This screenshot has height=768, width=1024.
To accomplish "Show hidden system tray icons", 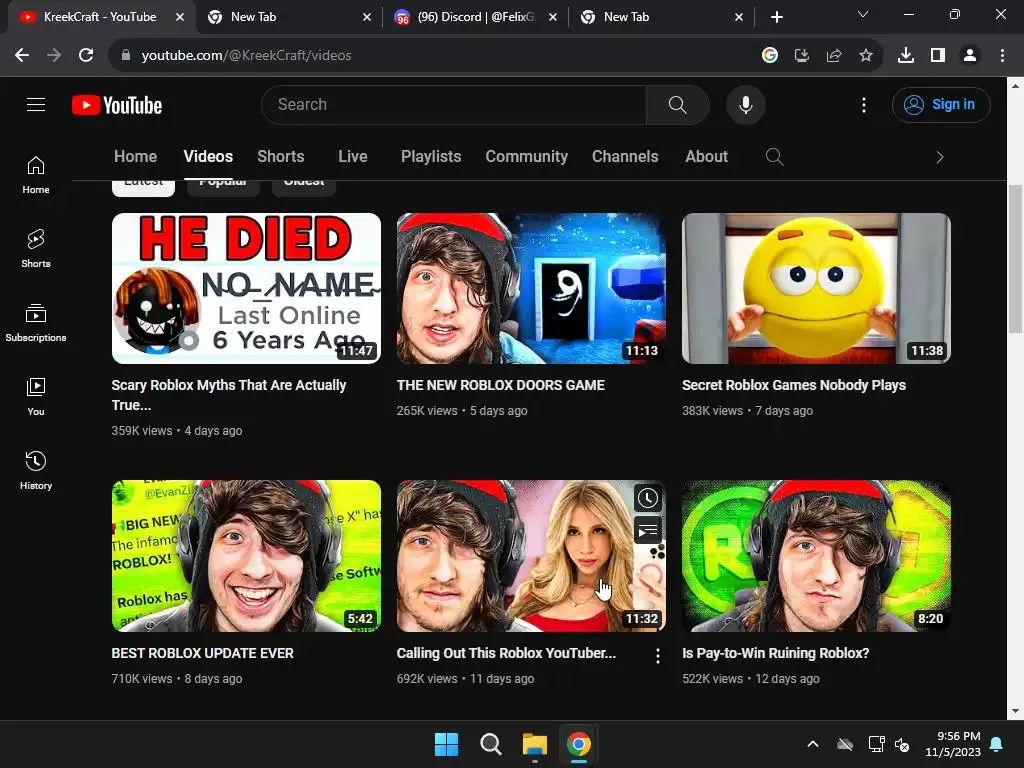I will (x=812, y=744).
